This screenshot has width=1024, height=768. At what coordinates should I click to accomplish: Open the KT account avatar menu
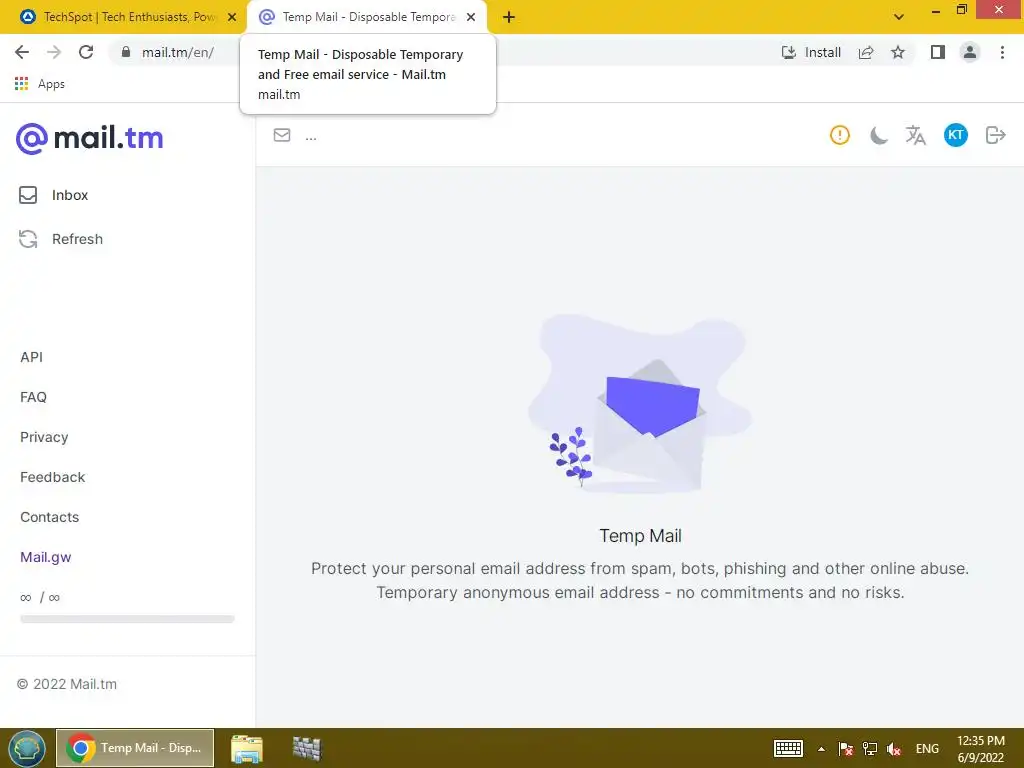pyautogui.click(x=955, y=135)
